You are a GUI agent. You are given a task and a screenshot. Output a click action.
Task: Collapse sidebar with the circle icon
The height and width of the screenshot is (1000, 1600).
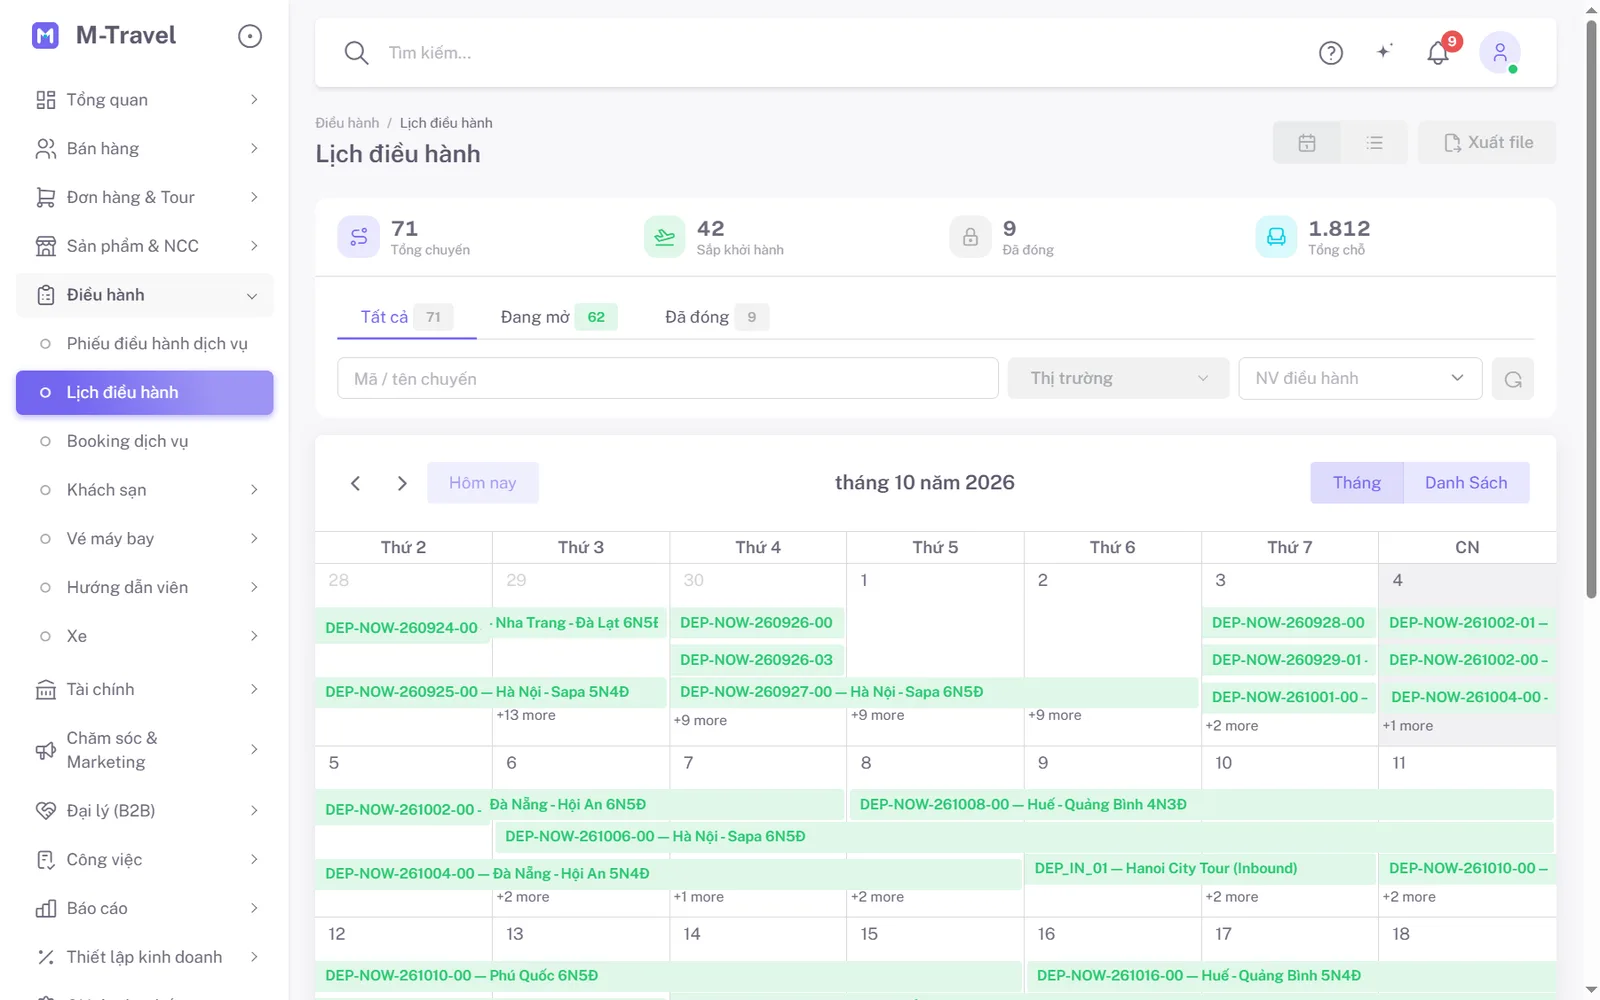[250, 36]
